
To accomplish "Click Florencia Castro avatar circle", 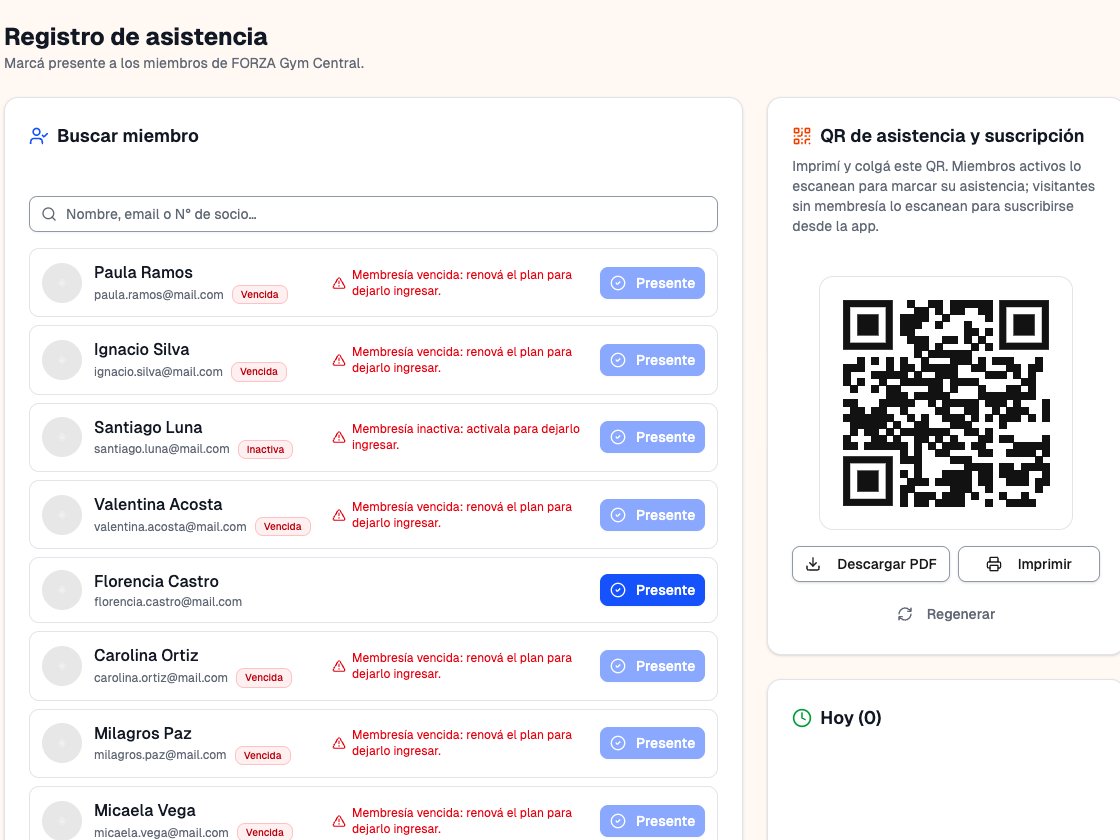I will pyautogui.click(x=62, y=590).
